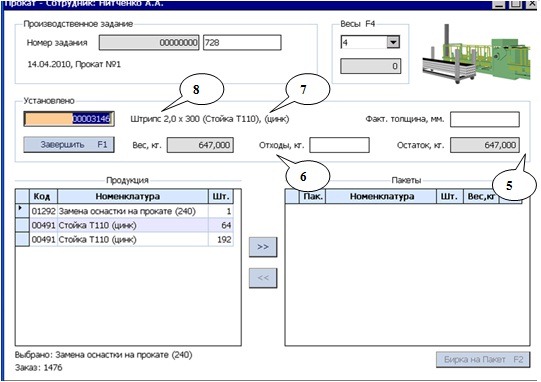Image resolution: width=541 pixels, height=382 pixels.
Task: Move product to packets with >> button
Action: (263, 247)
